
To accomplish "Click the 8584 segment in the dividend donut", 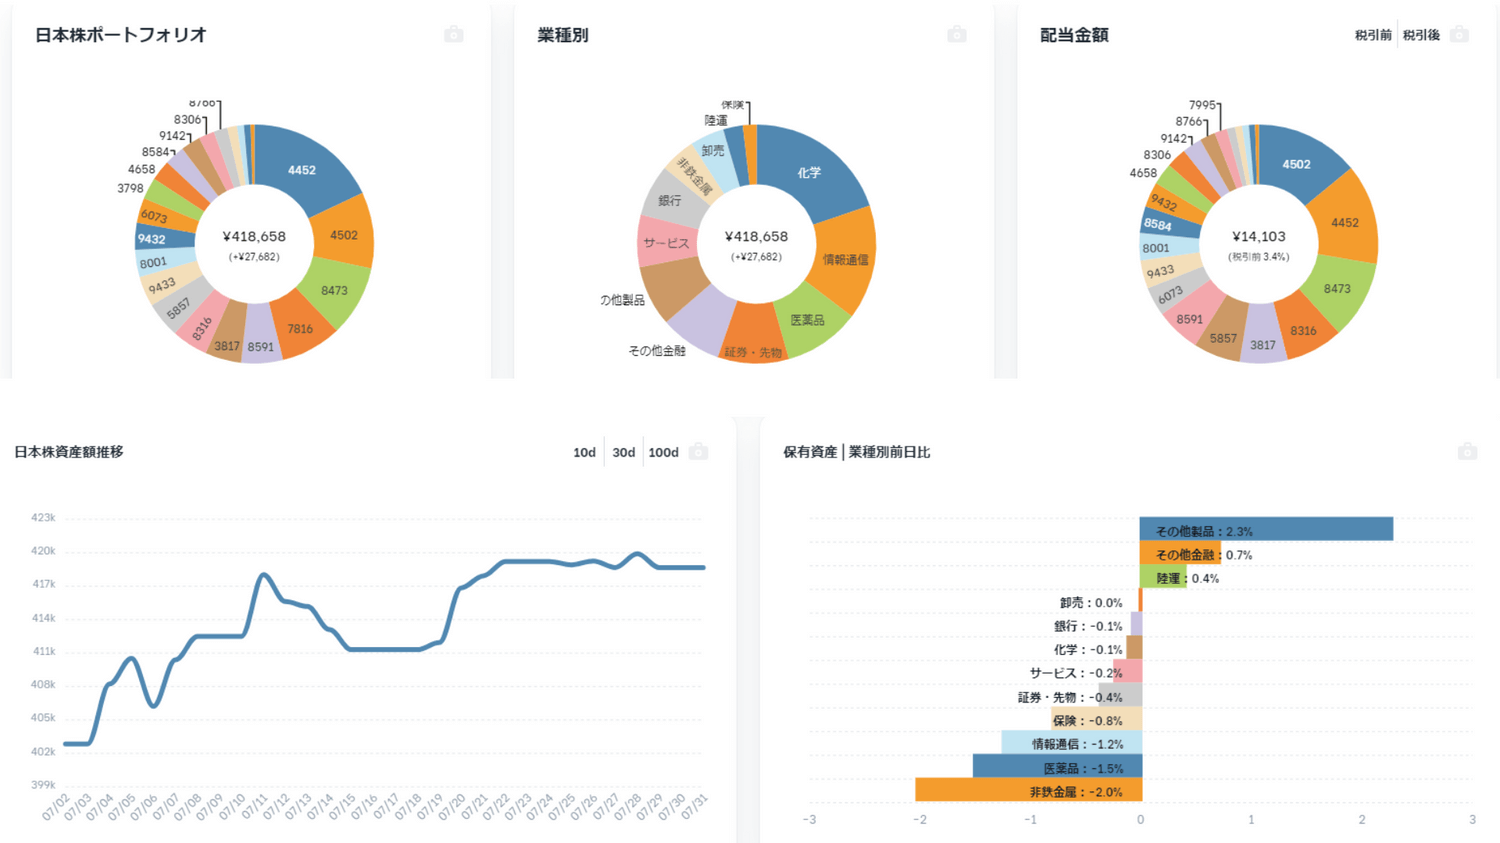I will (1158, 225).
